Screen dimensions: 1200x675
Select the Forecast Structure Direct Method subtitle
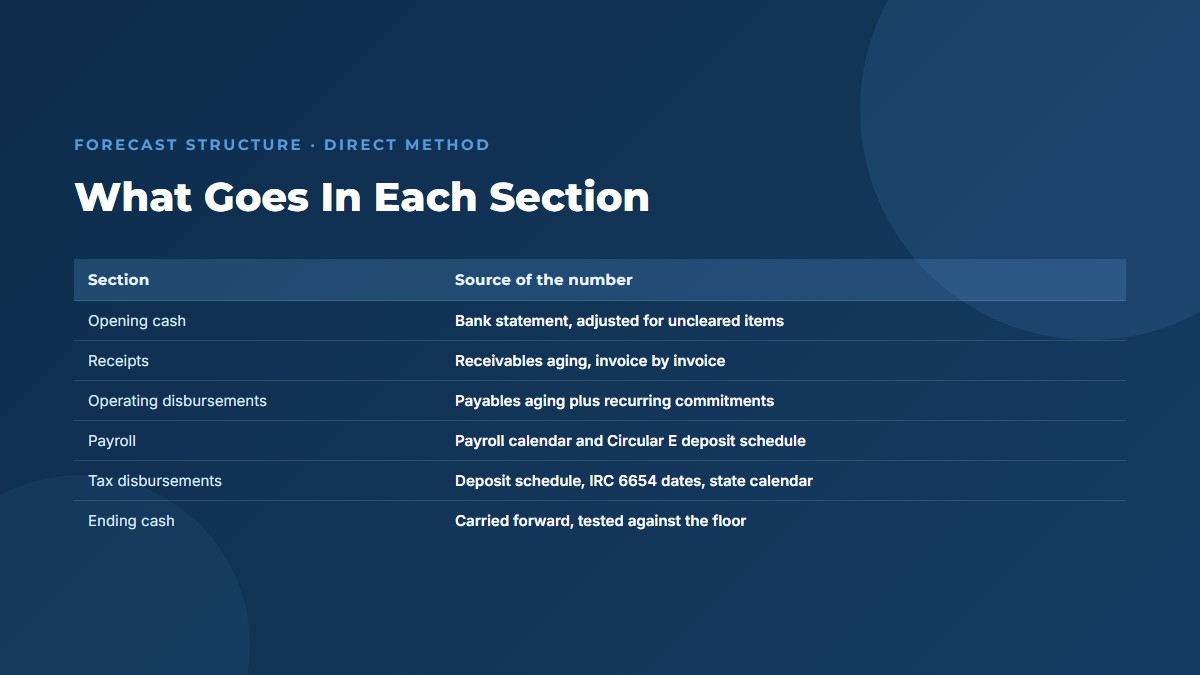(x=282, y=145)
